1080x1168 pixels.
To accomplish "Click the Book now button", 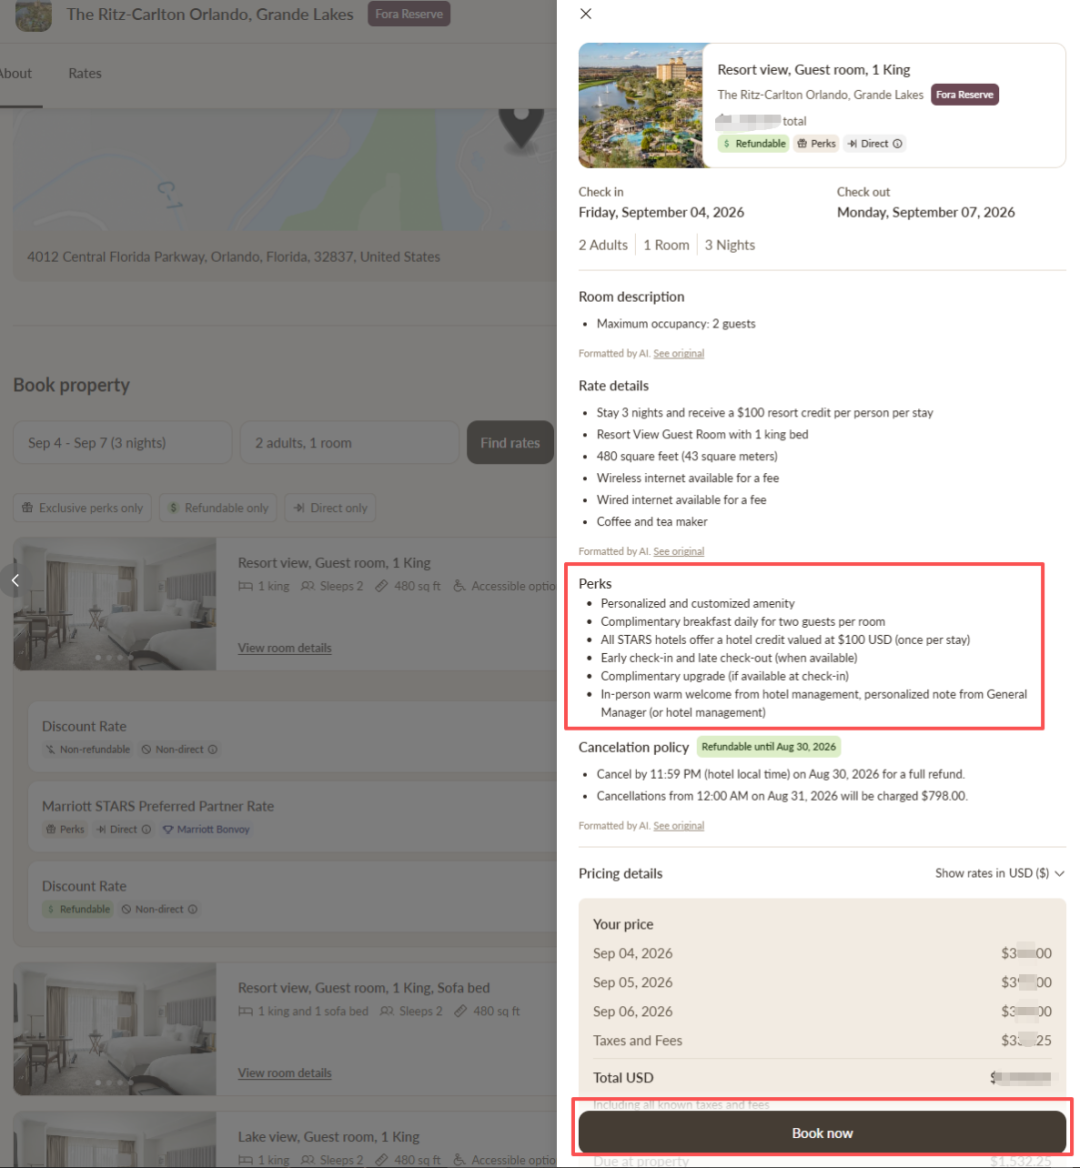I will point(822,1132).
